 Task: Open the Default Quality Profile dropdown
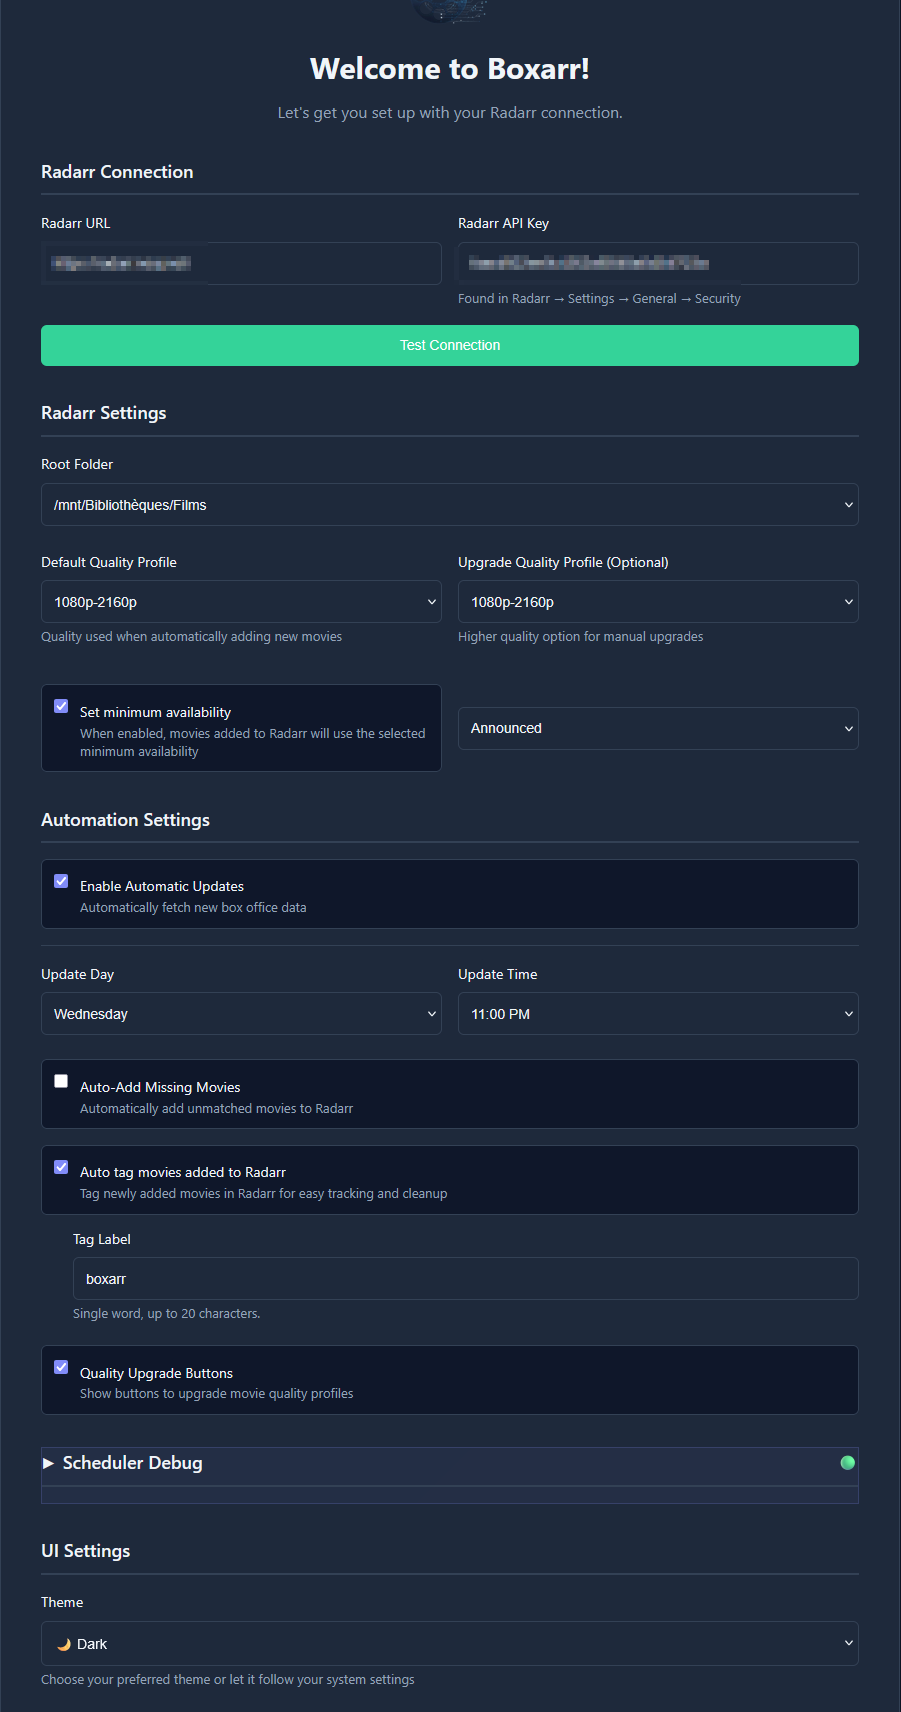point(241,602)
